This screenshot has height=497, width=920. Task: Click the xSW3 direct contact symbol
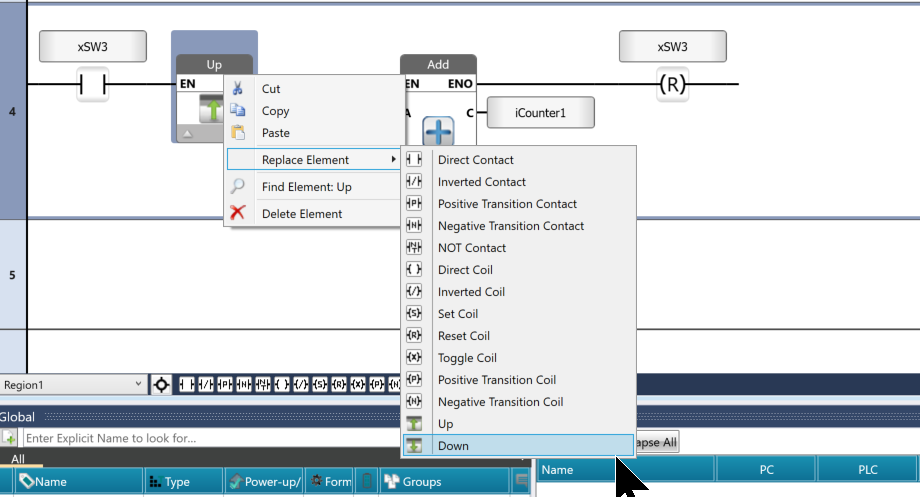click(x=92, y=85)
